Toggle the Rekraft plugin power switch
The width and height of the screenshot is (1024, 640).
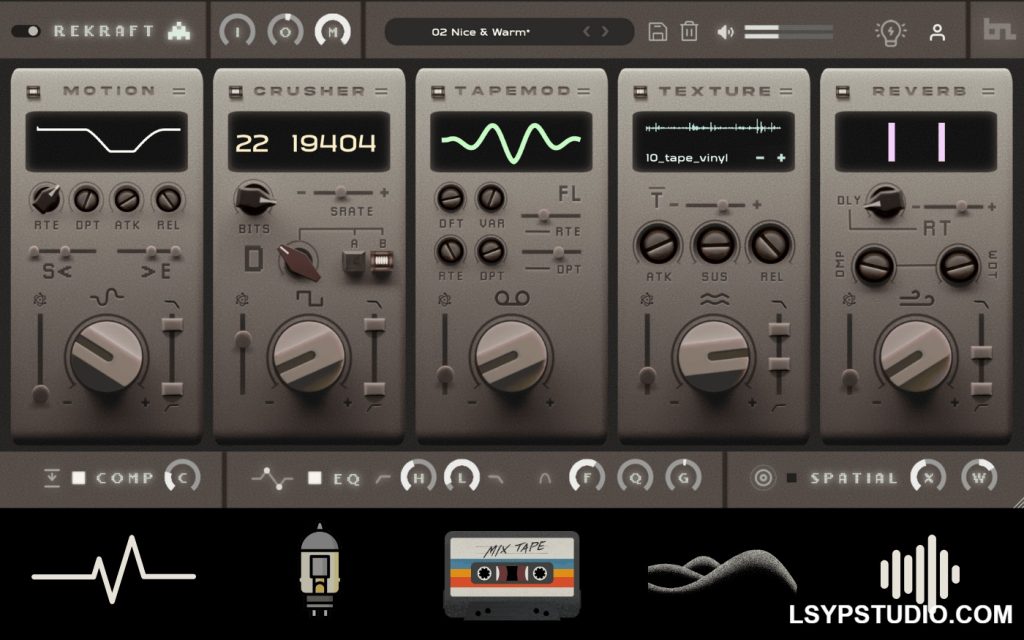[25, 31]
